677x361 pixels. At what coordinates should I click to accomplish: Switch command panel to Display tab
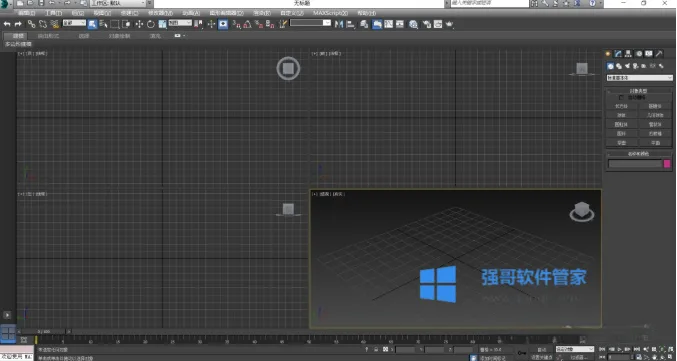click(649, 54)
